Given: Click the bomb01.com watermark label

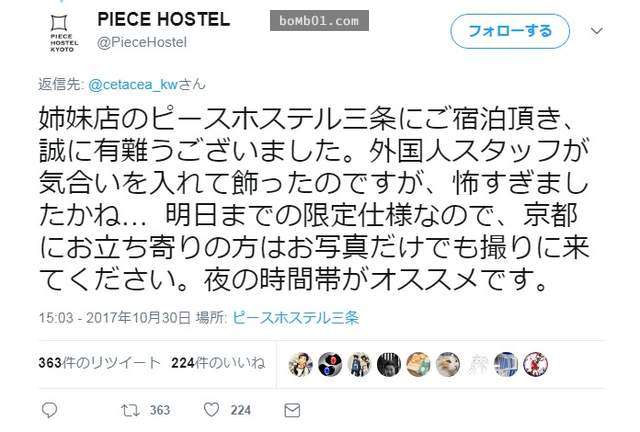Looking at the screenshot, I should (x=319, y=20).
